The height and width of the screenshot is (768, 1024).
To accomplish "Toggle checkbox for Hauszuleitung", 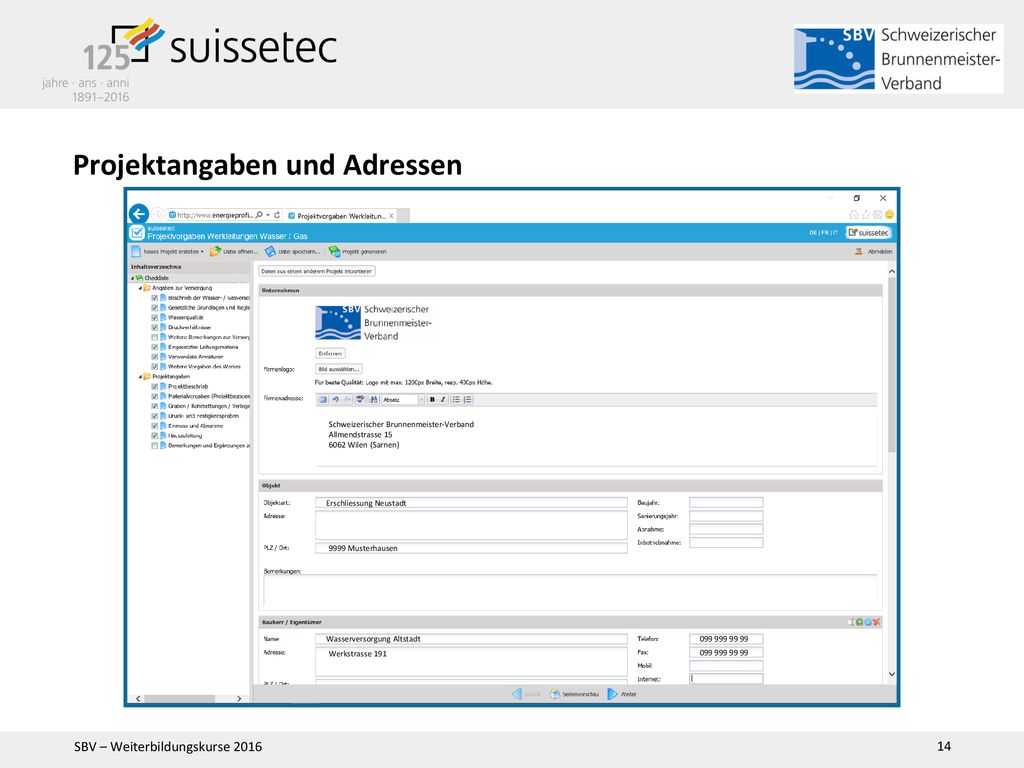I will click(155, 436).
